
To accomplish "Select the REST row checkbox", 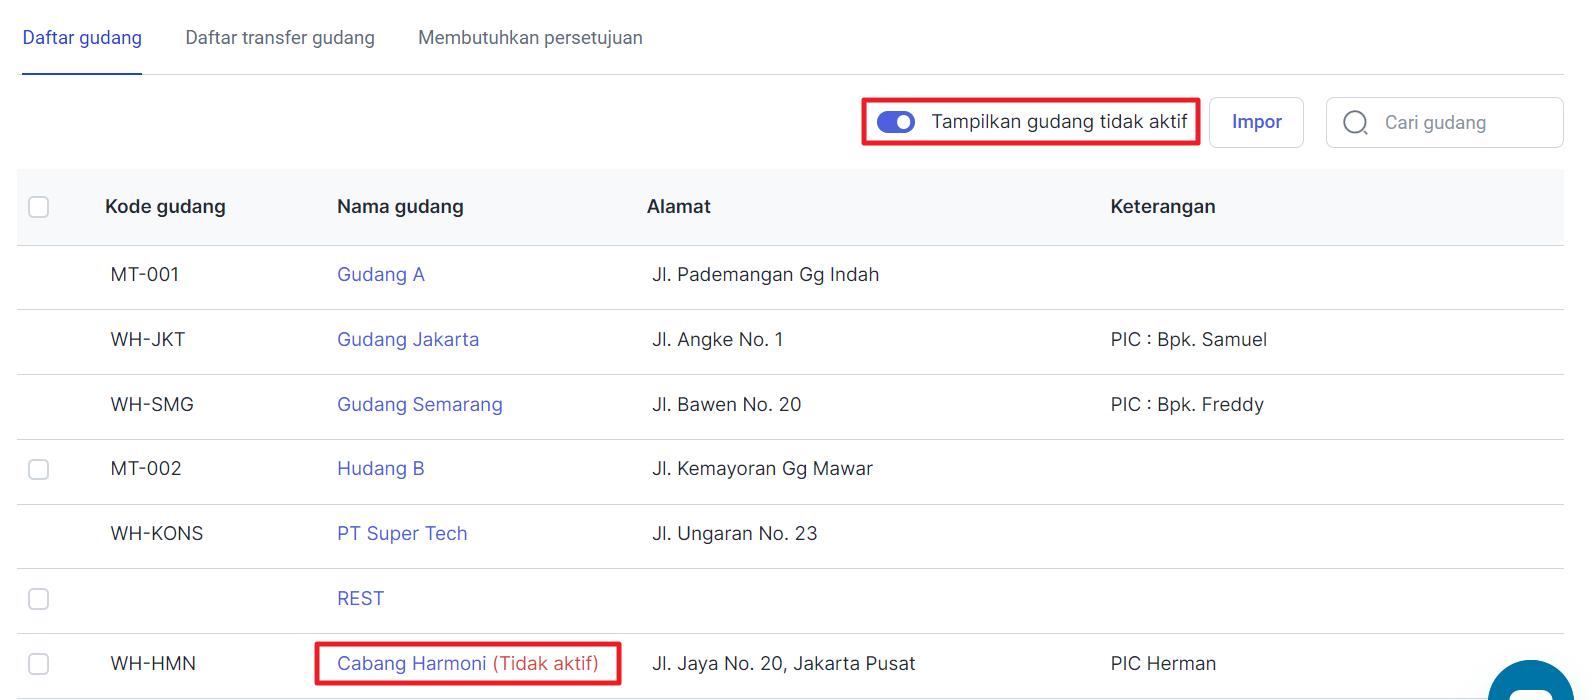I will tap(39, 599).
